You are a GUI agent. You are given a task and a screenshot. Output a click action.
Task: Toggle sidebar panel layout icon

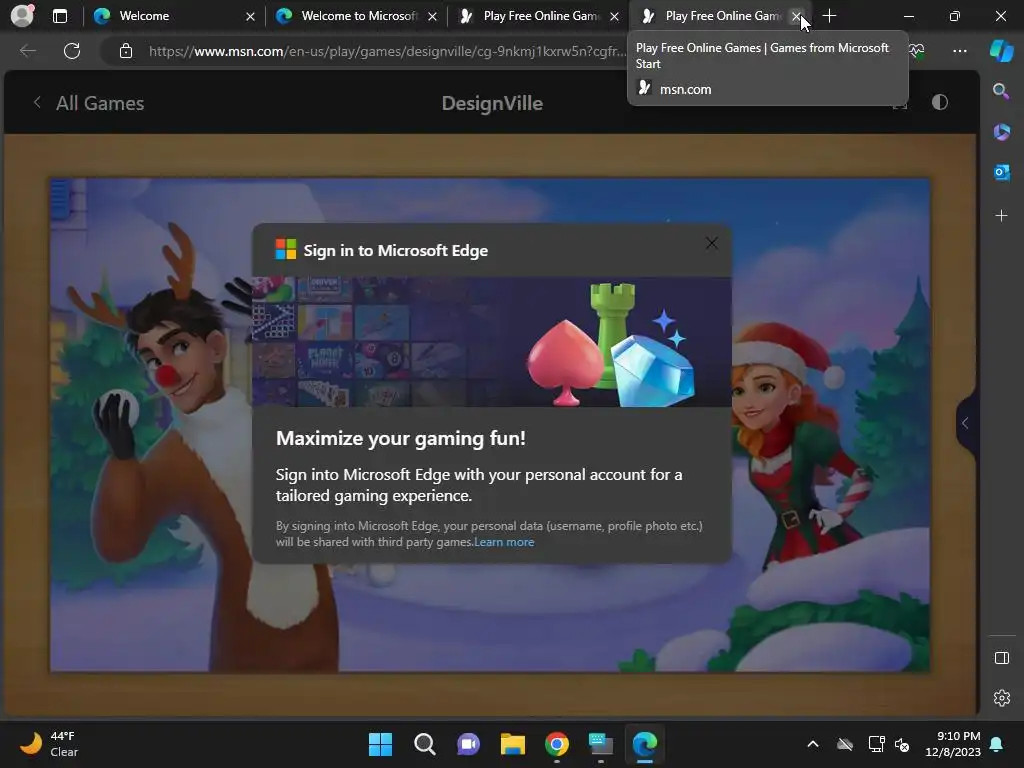[x=1001, y=658]
